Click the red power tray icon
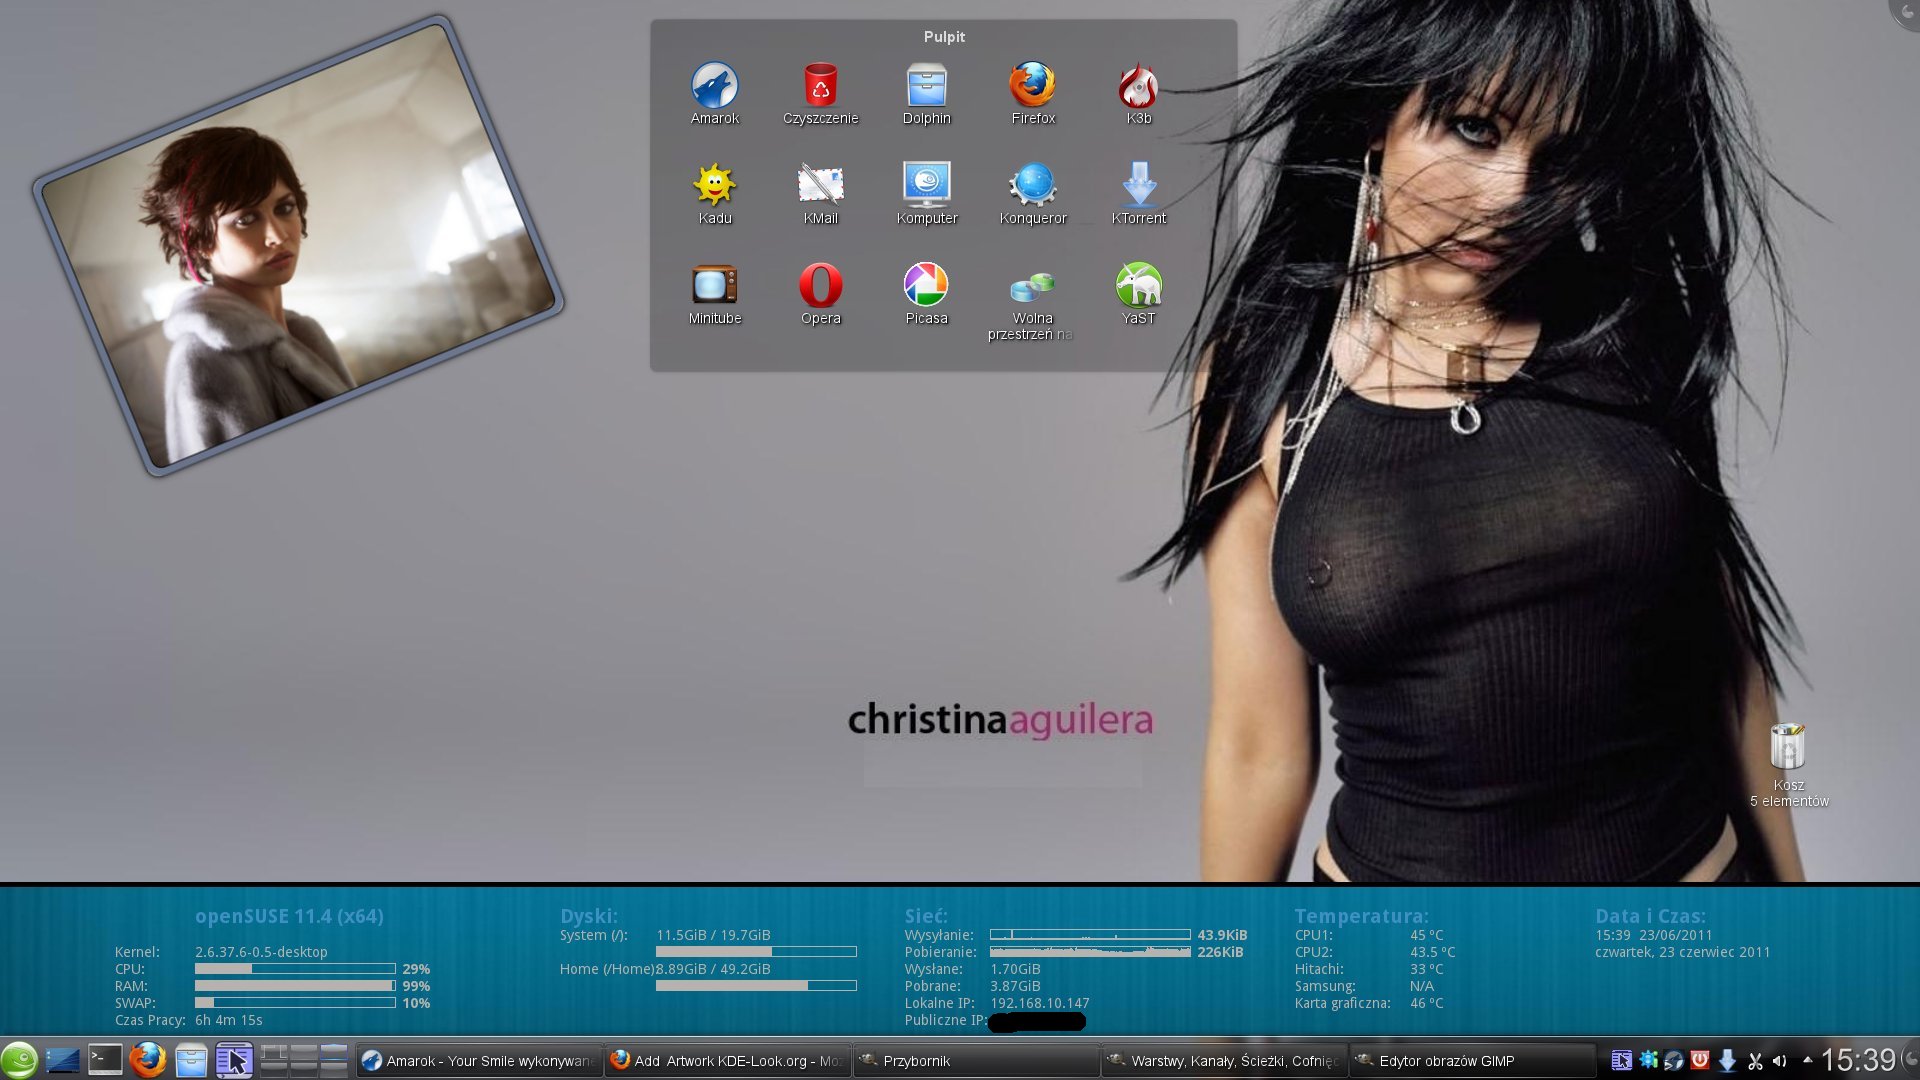This screenshot has width=1920, height=1080. tap(1700, 1061)
